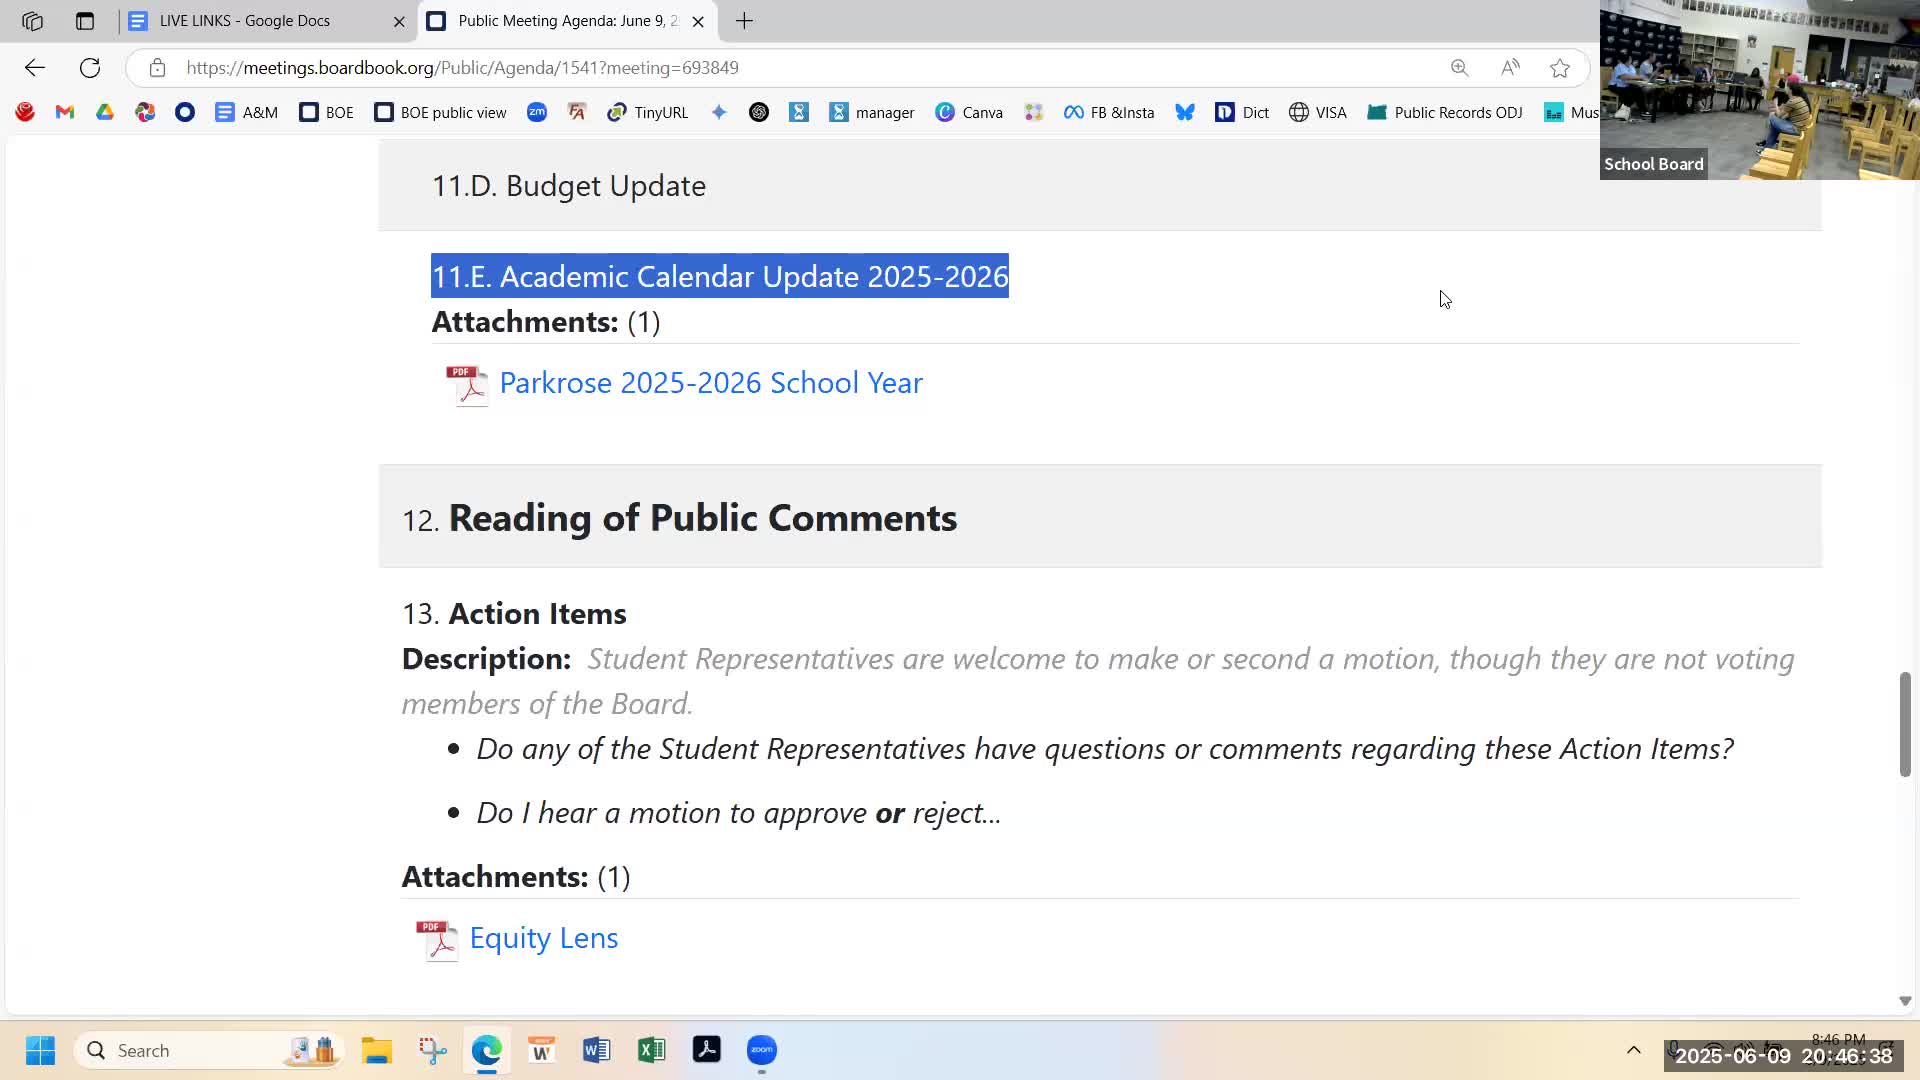Close the LIVE LINKS Google Docs tab
The image size is (1920, 1080).
pyautogui.click(x=399, y=21)
